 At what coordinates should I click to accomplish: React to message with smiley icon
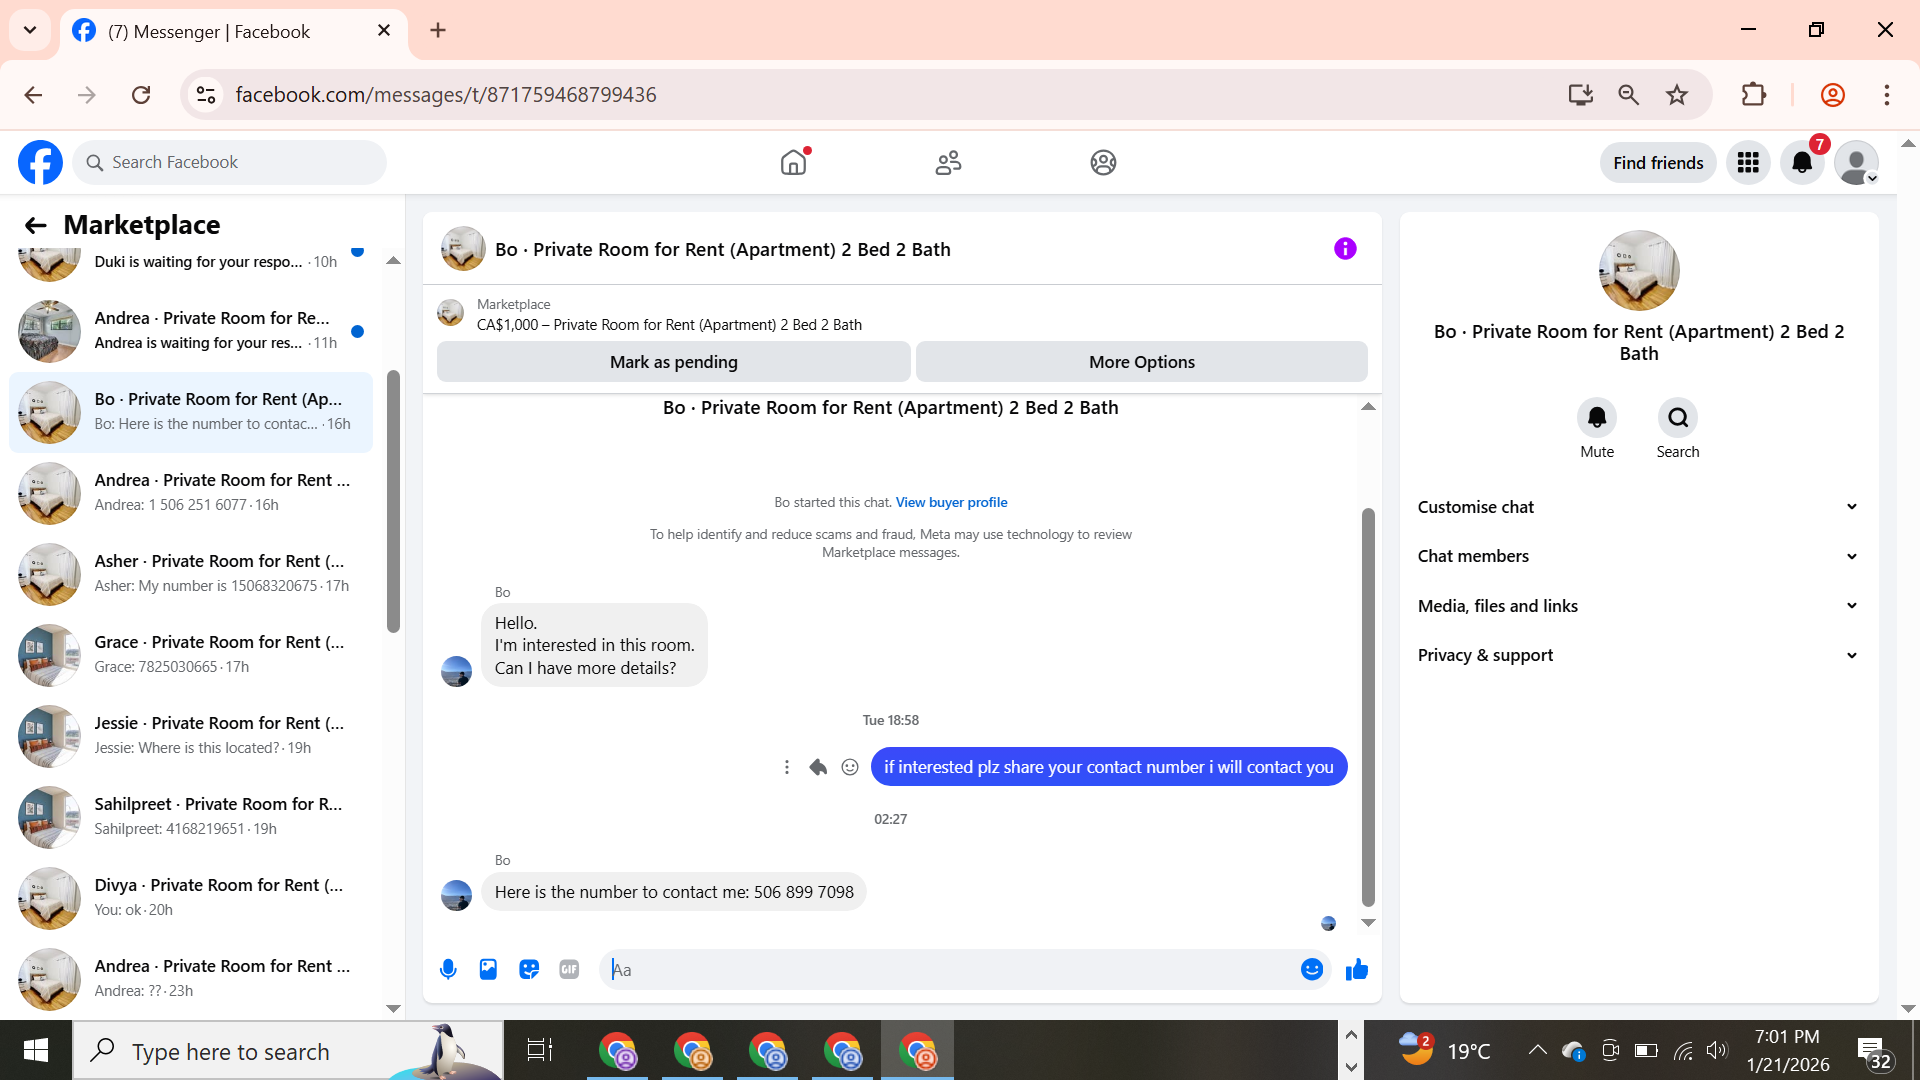(x=850, y=767)
